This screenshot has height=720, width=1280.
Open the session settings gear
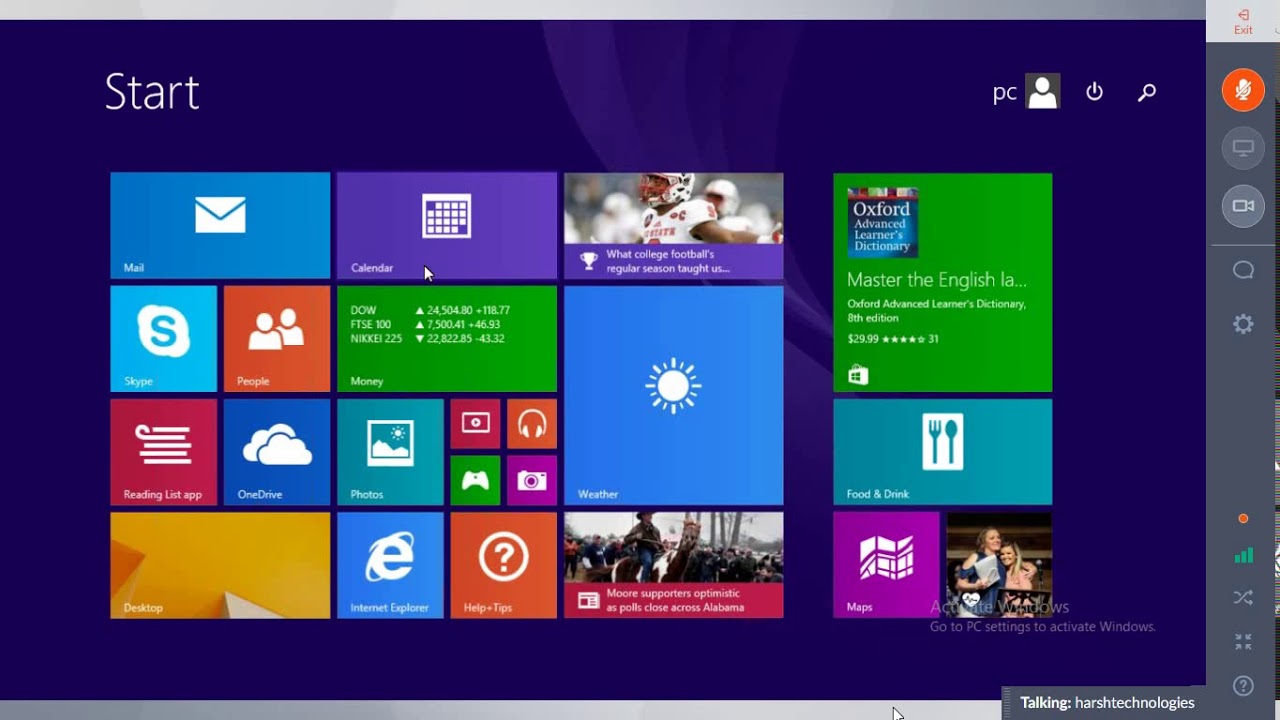pyautogui.click(x=1243, y=324)
